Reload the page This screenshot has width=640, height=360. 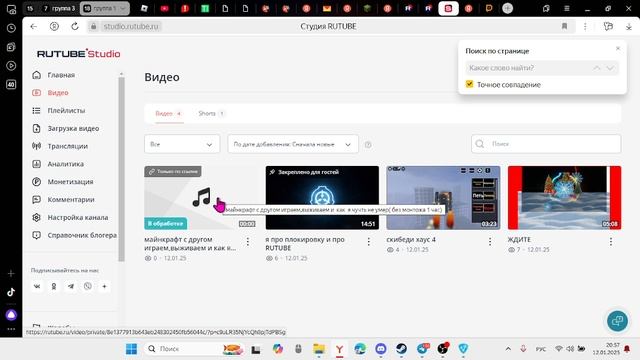click(75, 27)
